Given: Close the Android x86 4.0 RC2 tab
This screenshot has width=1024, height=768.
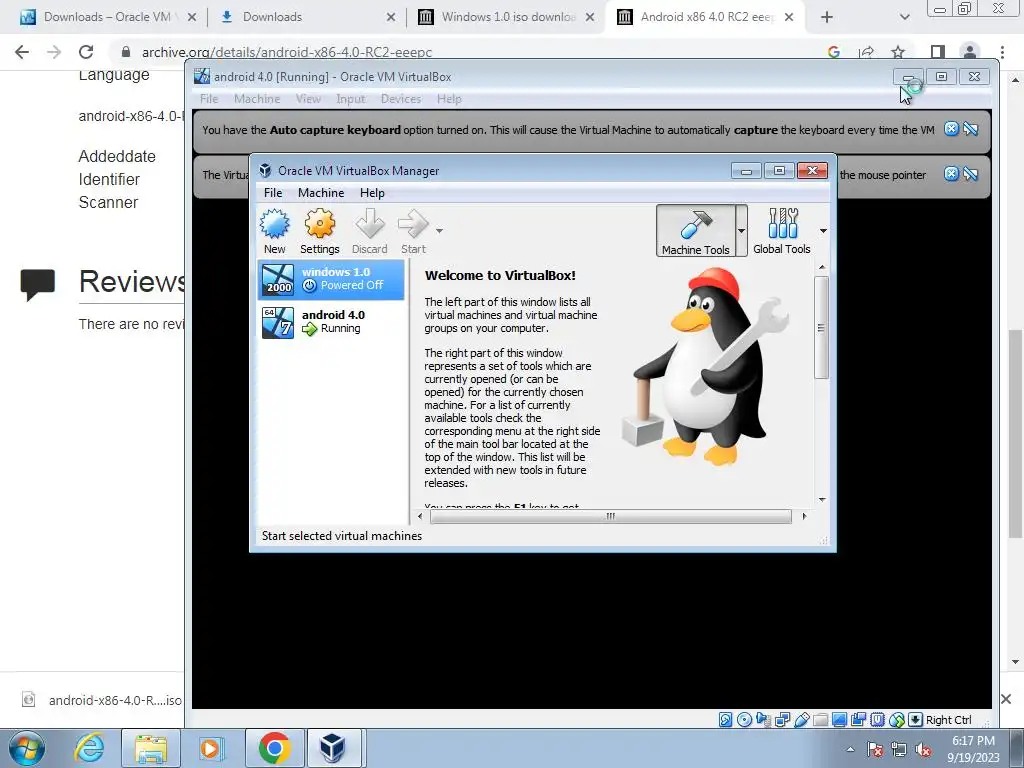Looking at the screenshot, I should (789, 17).
